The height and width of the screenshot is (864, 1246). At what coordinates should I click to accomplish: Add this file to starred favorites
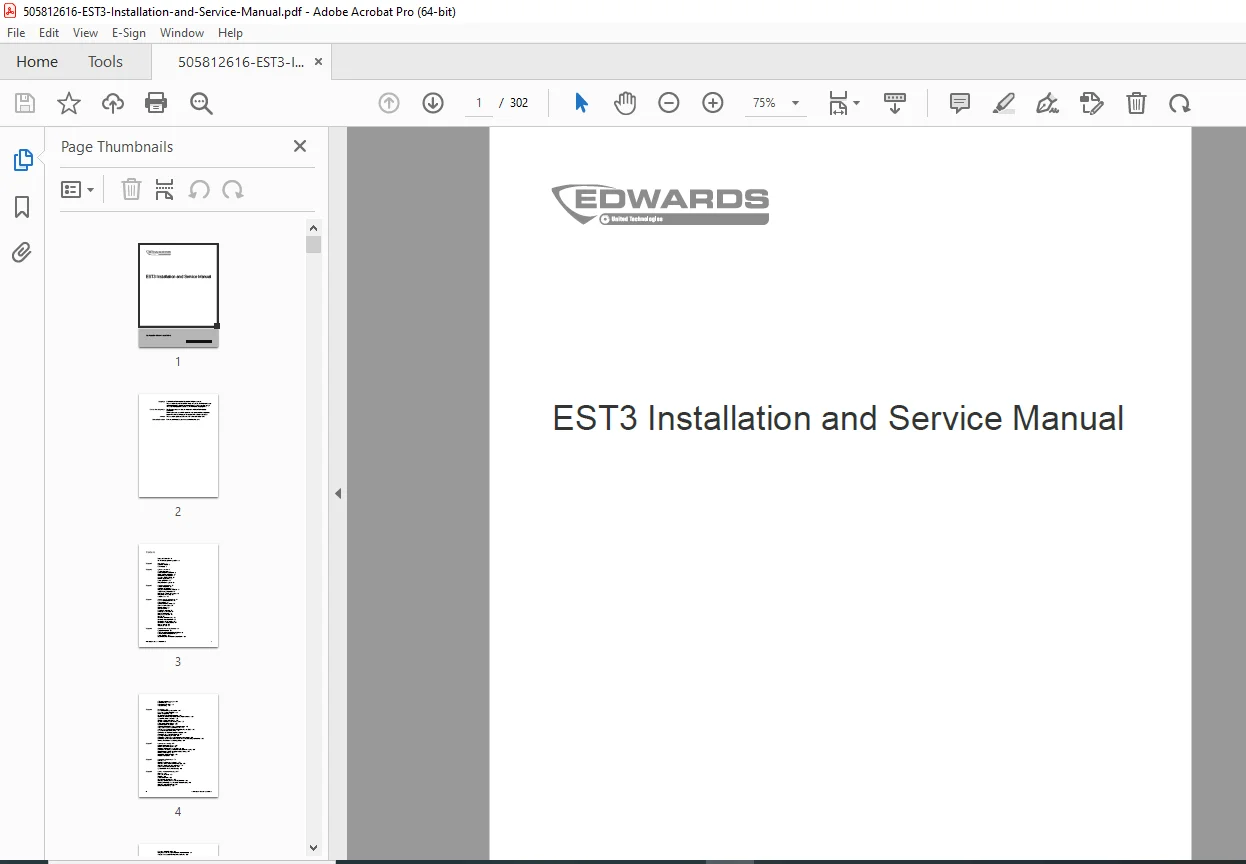tap(69, 103)
